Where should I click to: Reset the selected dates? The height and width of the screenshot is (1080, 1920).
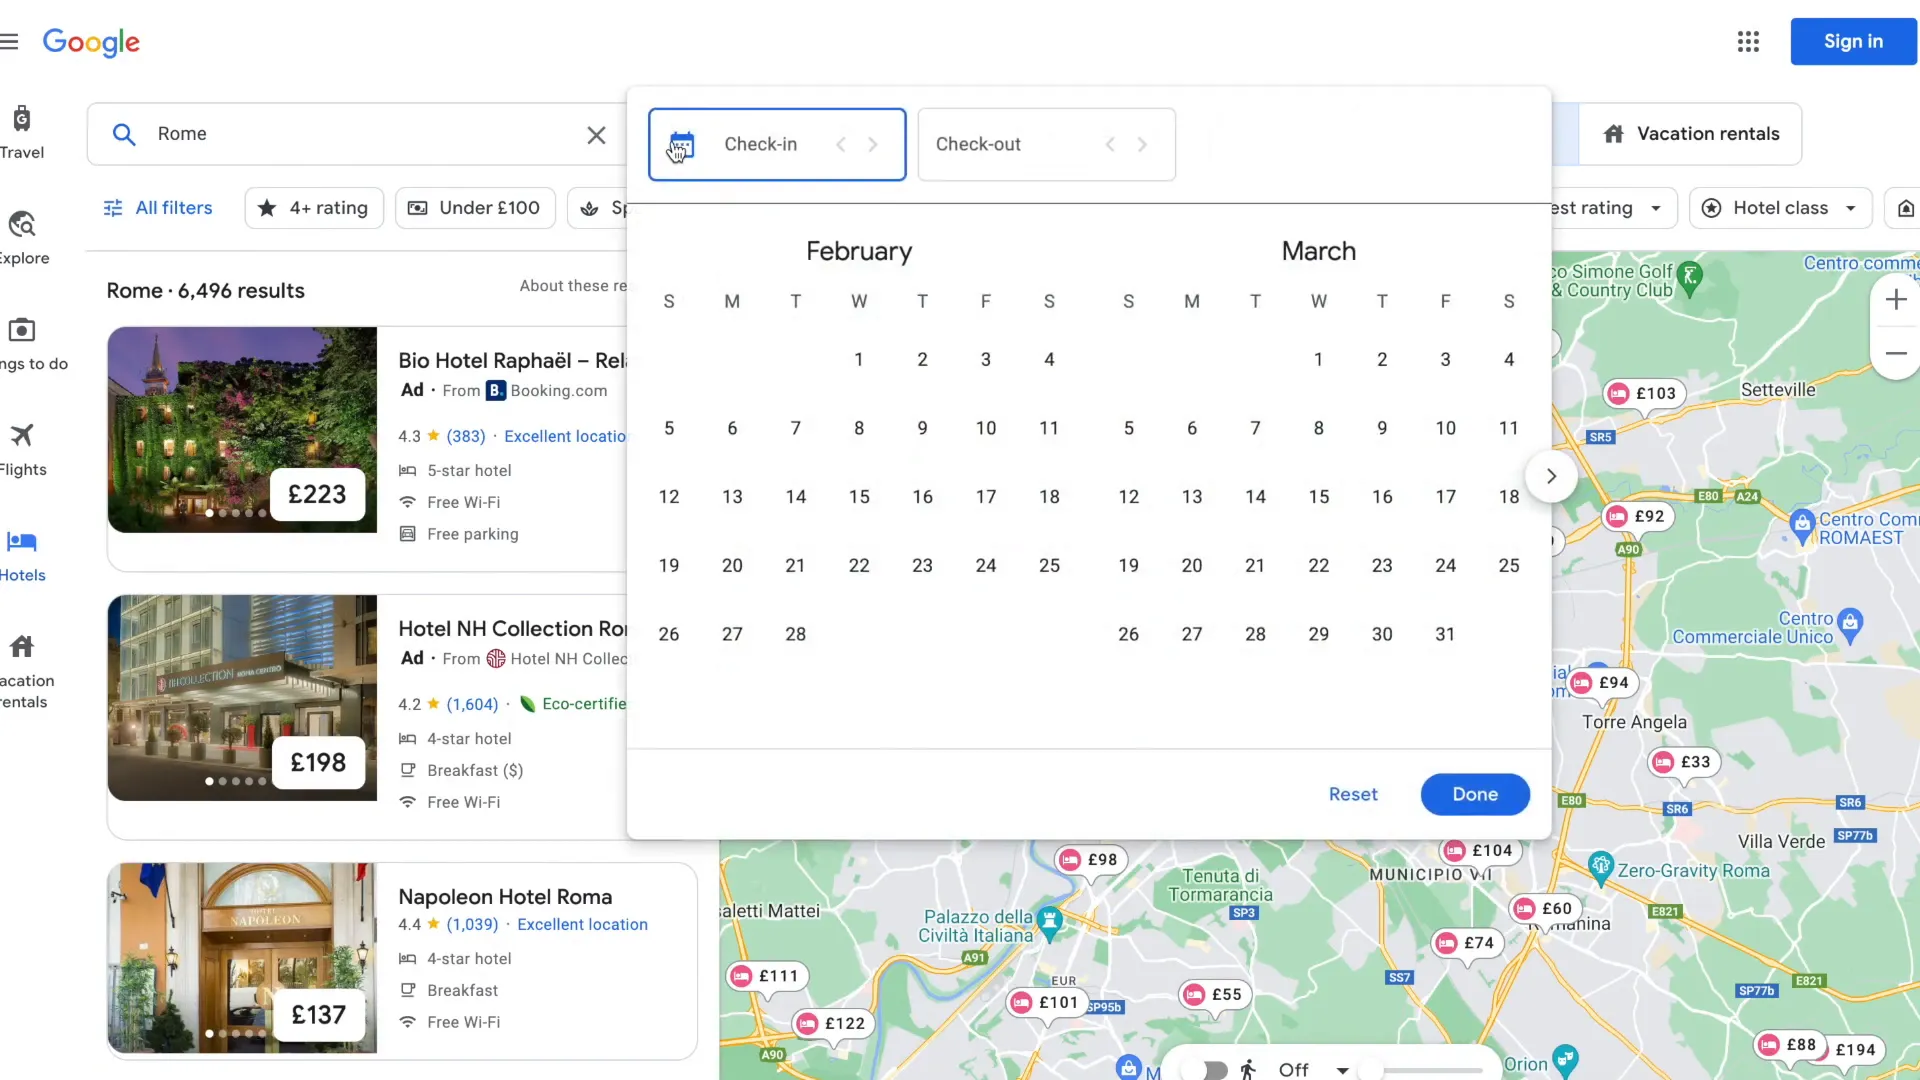(x=1353, y=794)
